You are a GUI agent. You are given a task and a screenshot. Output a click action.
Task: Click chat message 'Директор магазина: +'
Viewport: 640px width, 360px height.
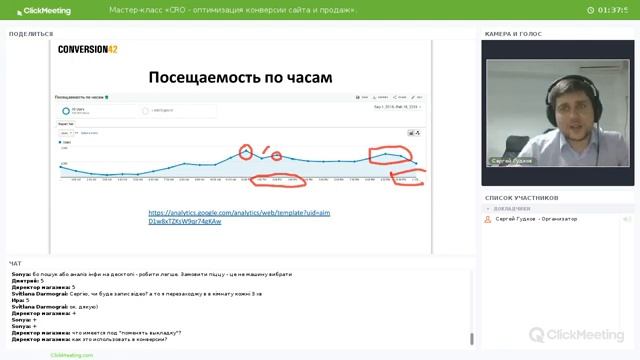(44, 313)
